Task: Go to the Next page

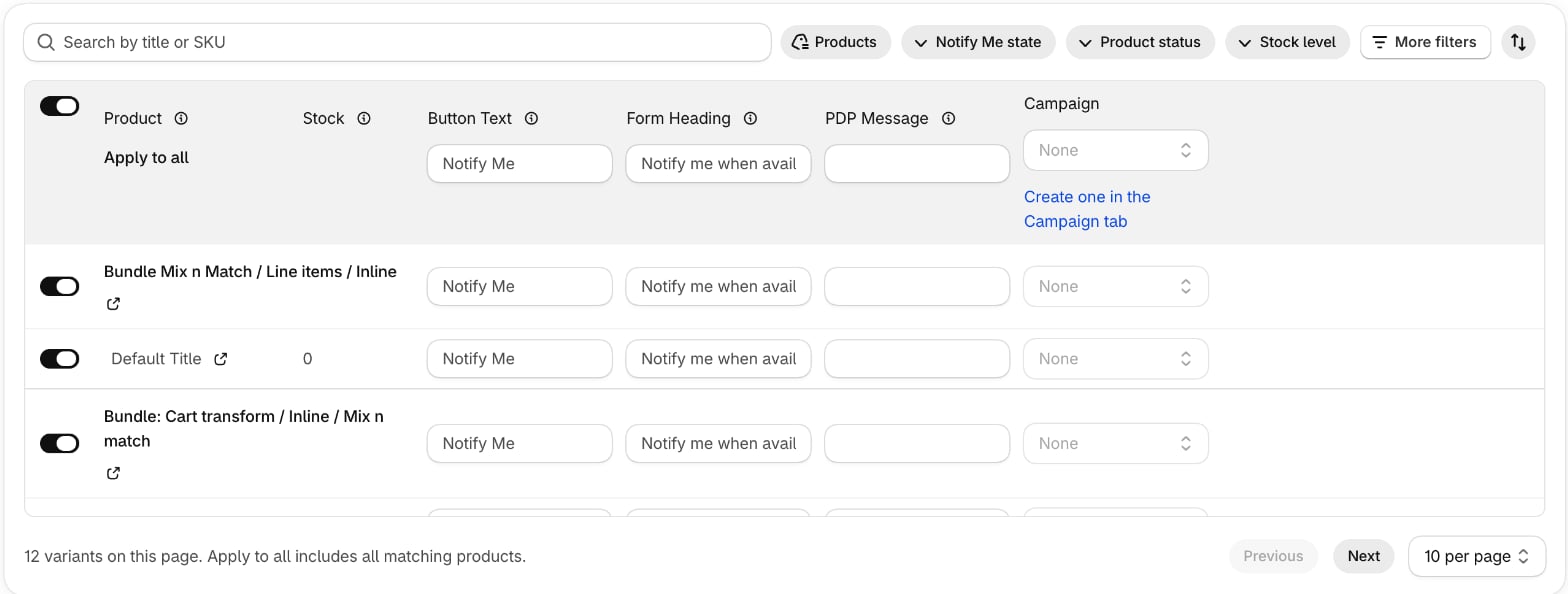Action: (1363, 556)
